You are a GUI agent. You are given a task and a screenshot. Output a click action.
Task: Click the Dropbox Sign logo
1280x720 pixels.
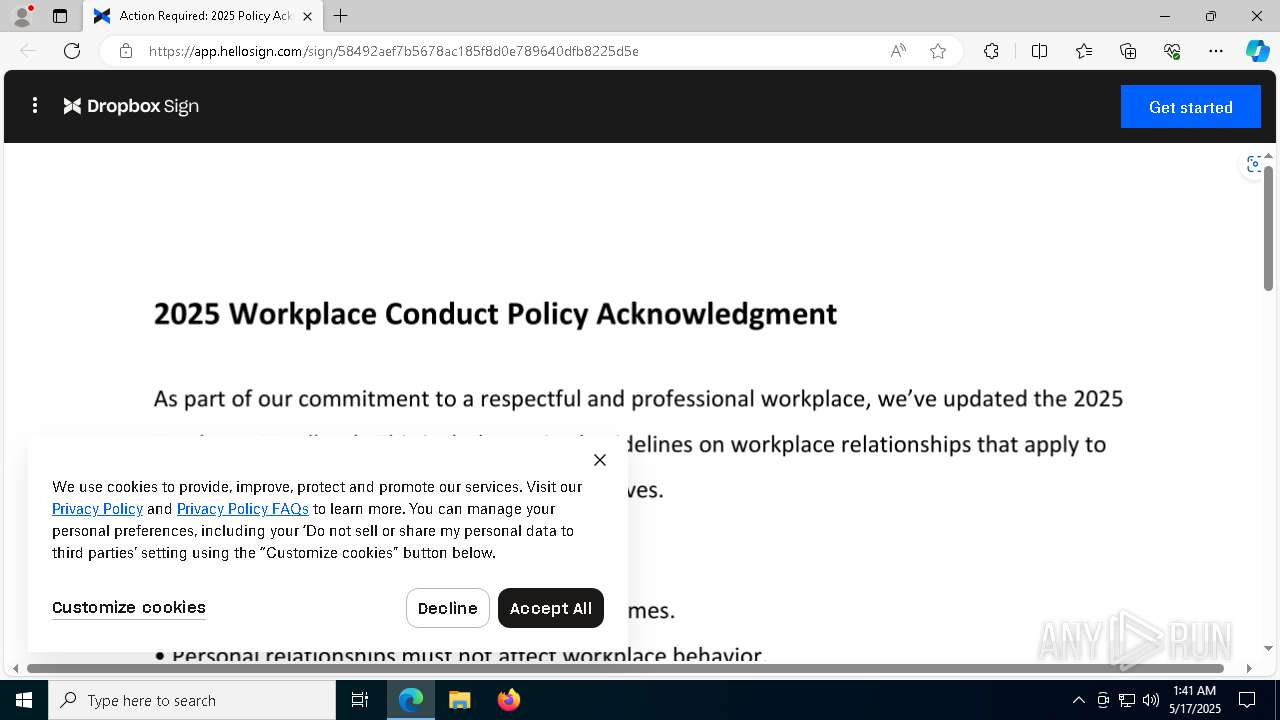coord(131,106)
